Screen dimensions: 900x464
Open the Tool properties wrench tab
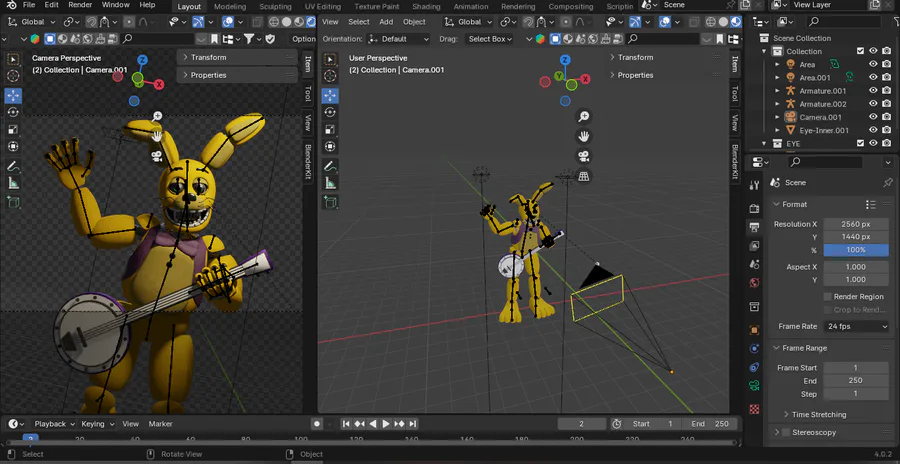(754, 185)
